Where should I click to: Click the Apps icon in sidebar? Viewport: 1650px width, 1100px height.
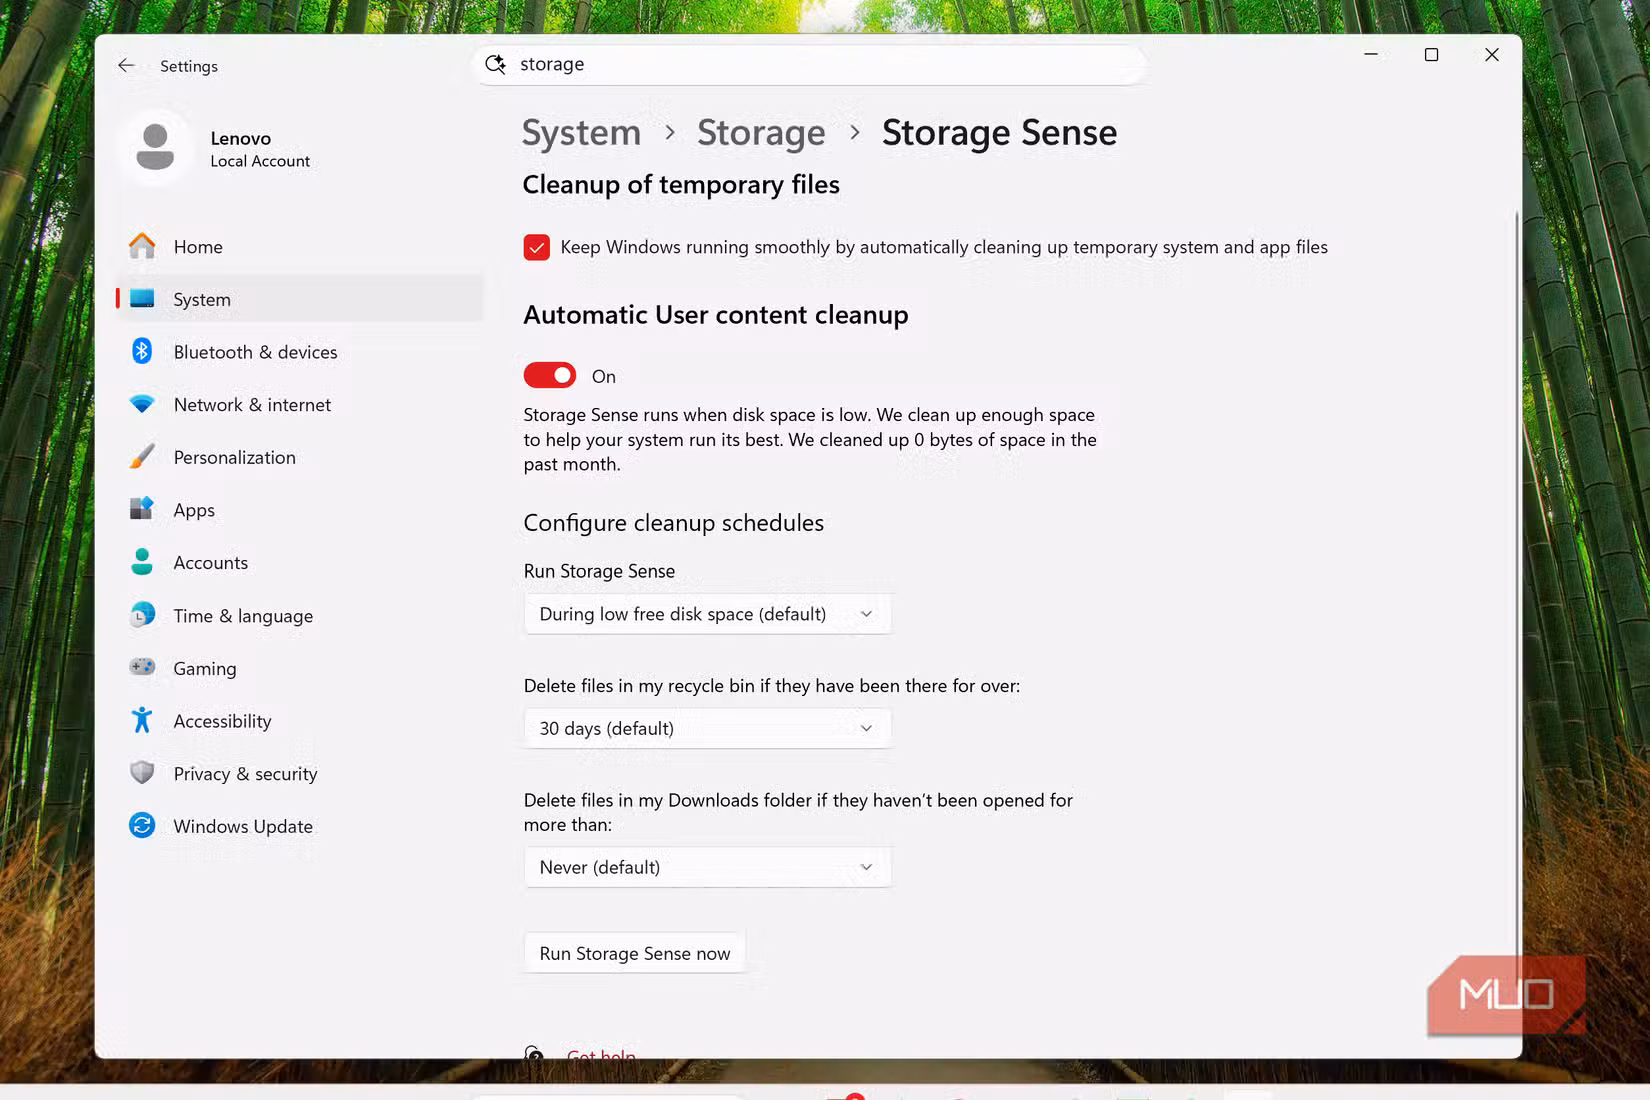[x=142, y=509]
